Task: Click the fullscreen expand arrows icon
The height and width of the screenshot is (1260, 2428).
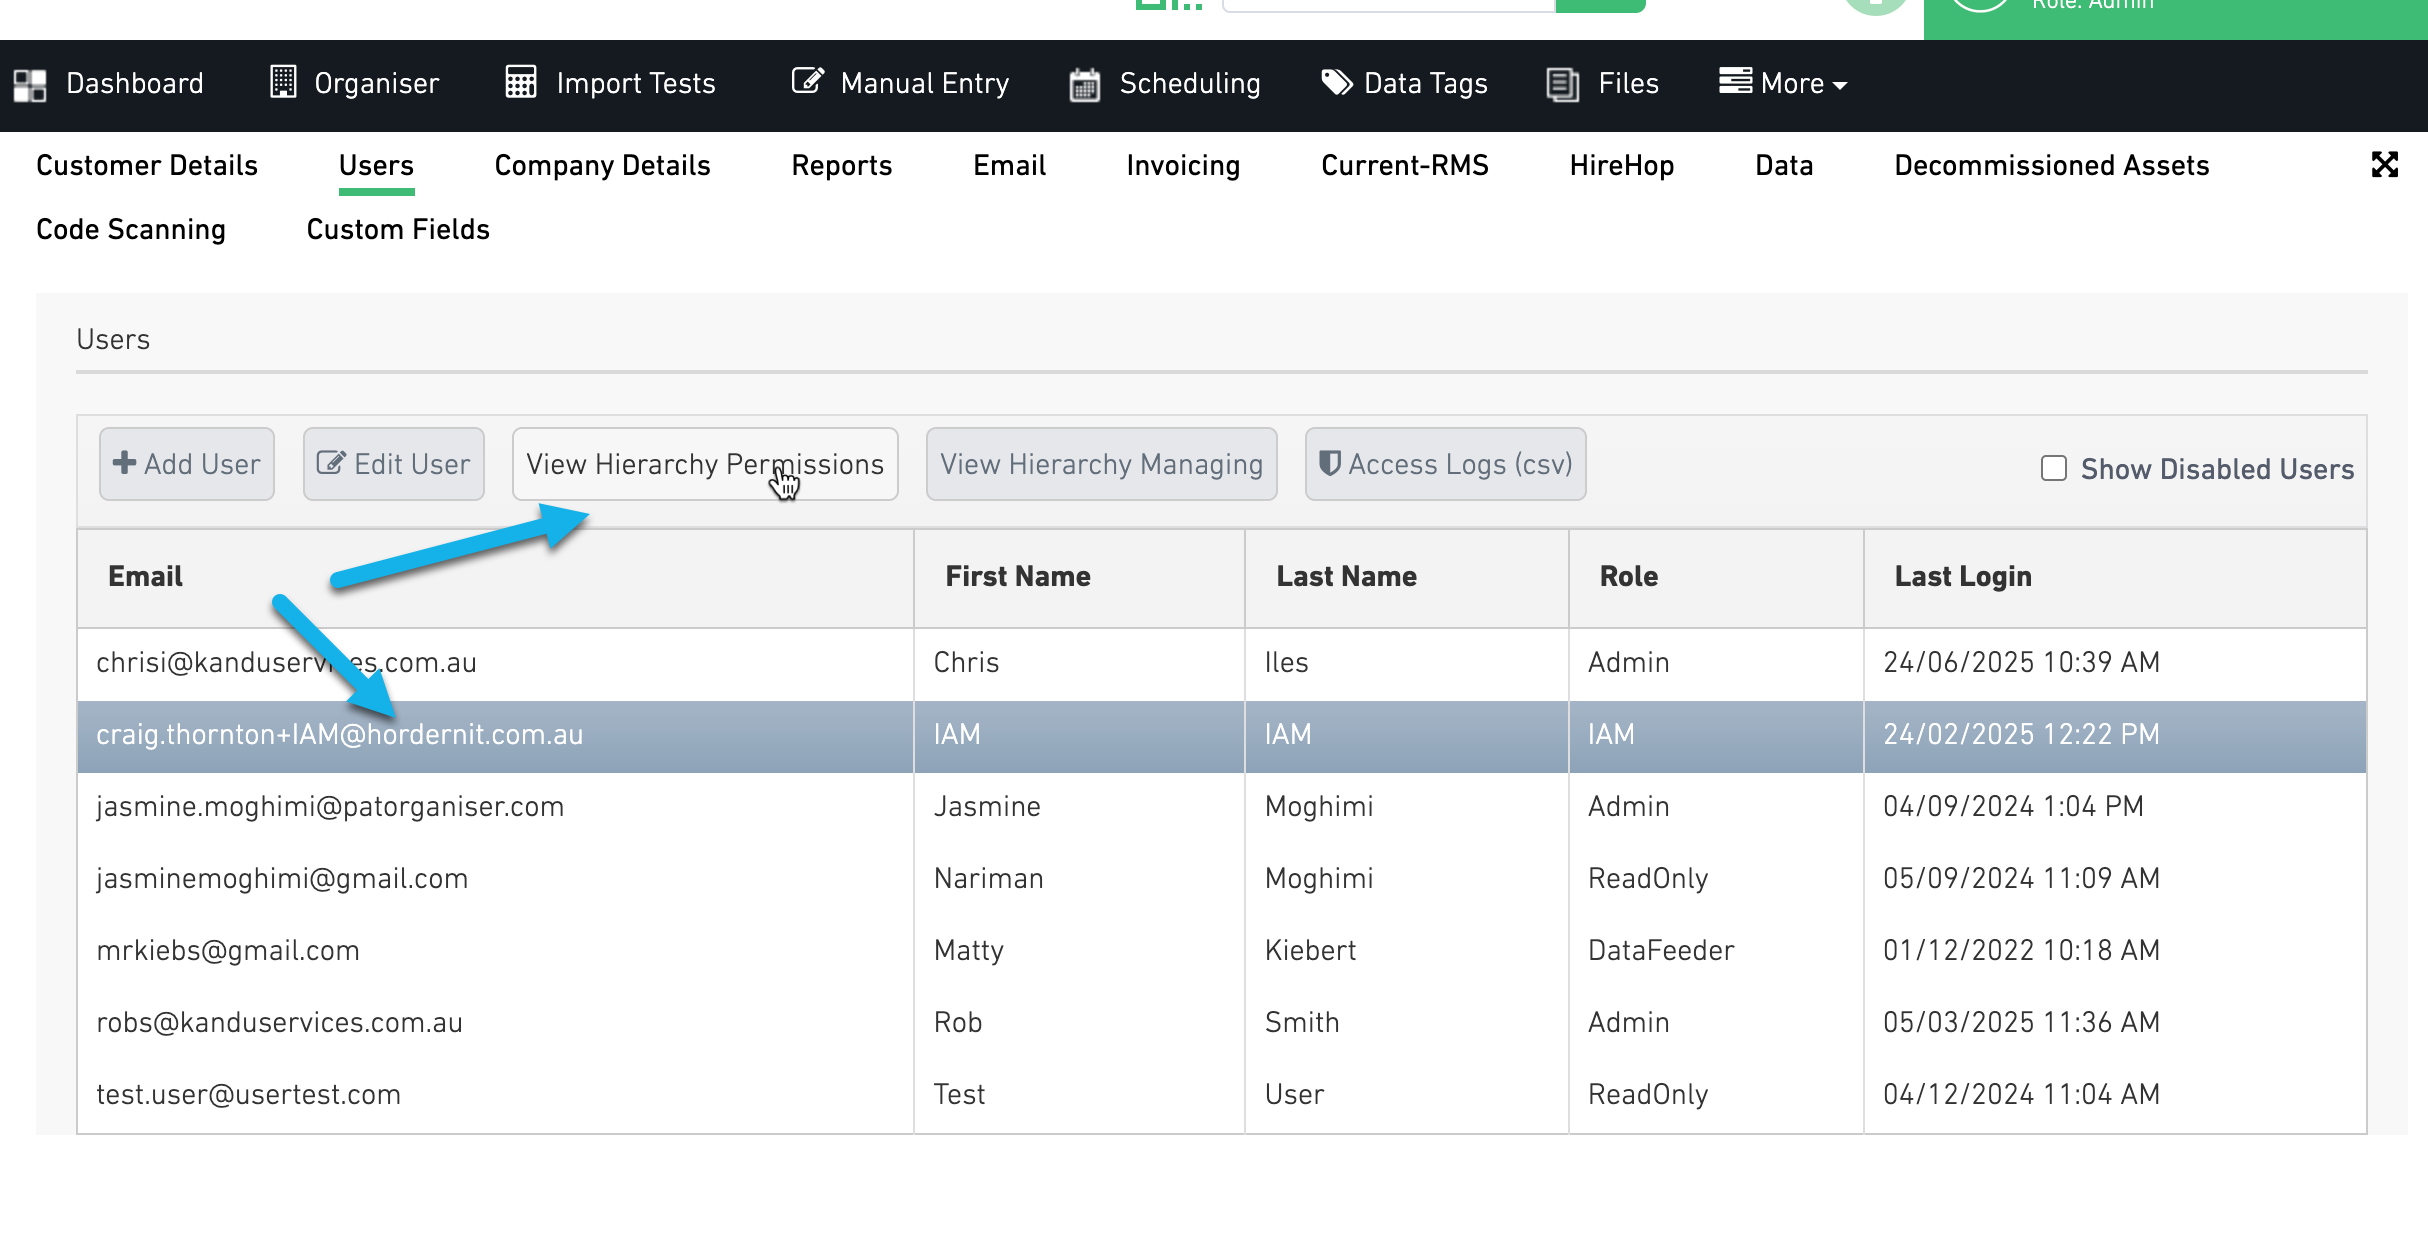Action: pos(2385,165)
